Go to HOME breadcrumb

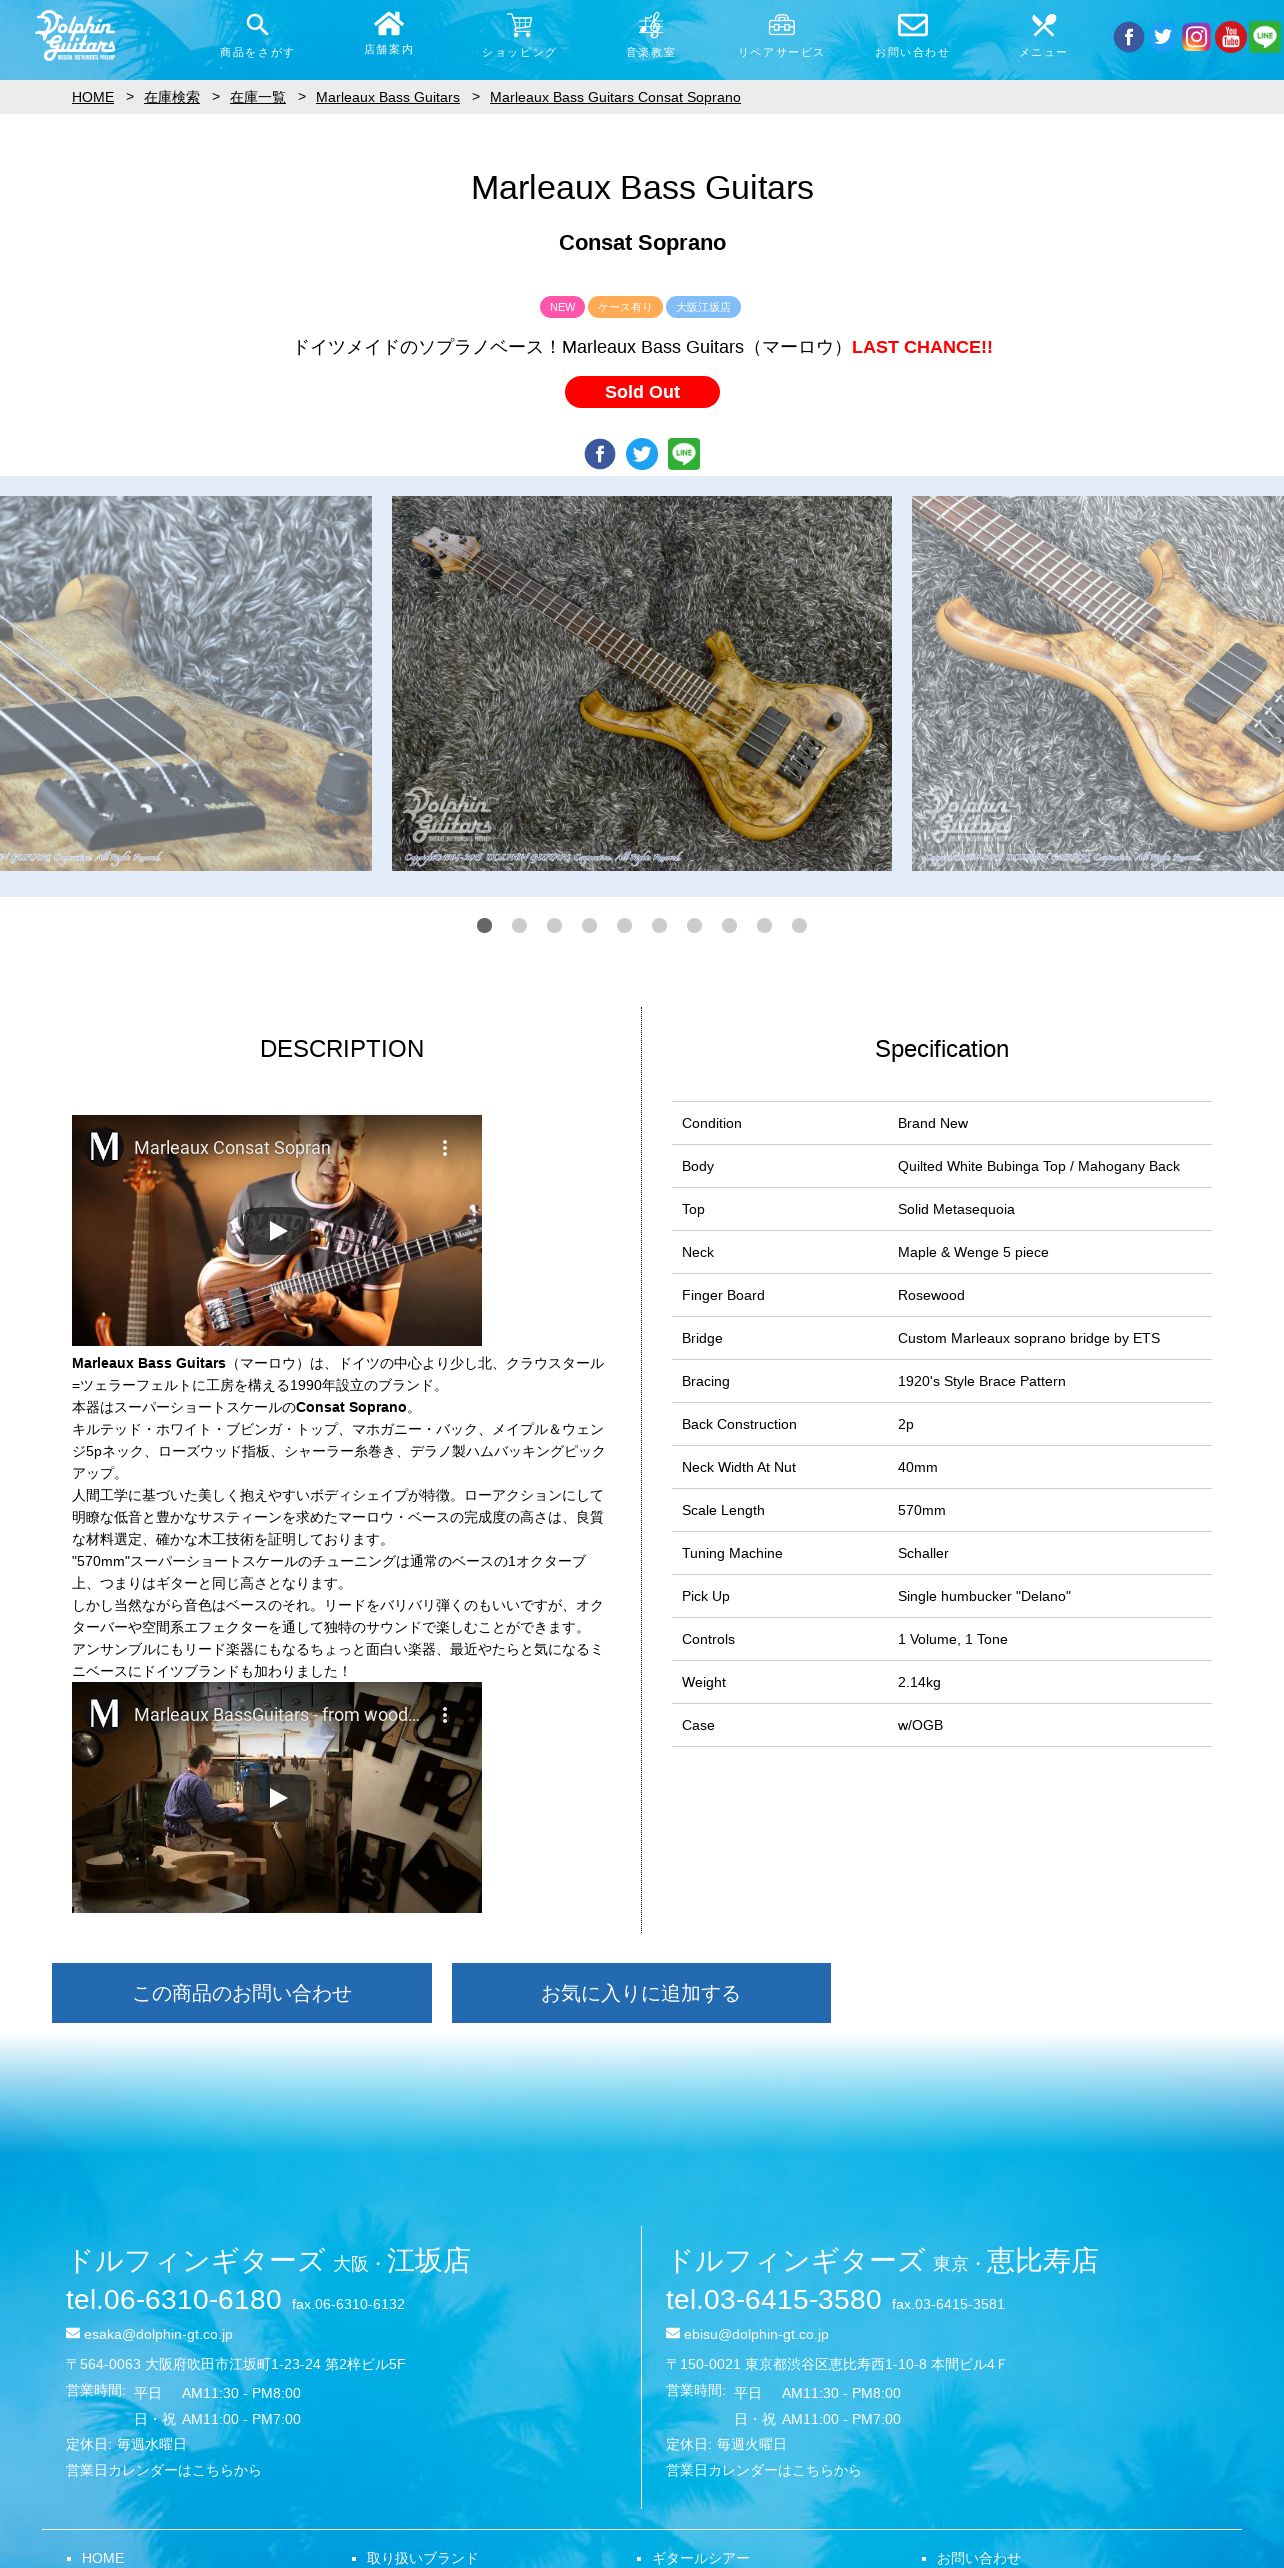[93, 97]
